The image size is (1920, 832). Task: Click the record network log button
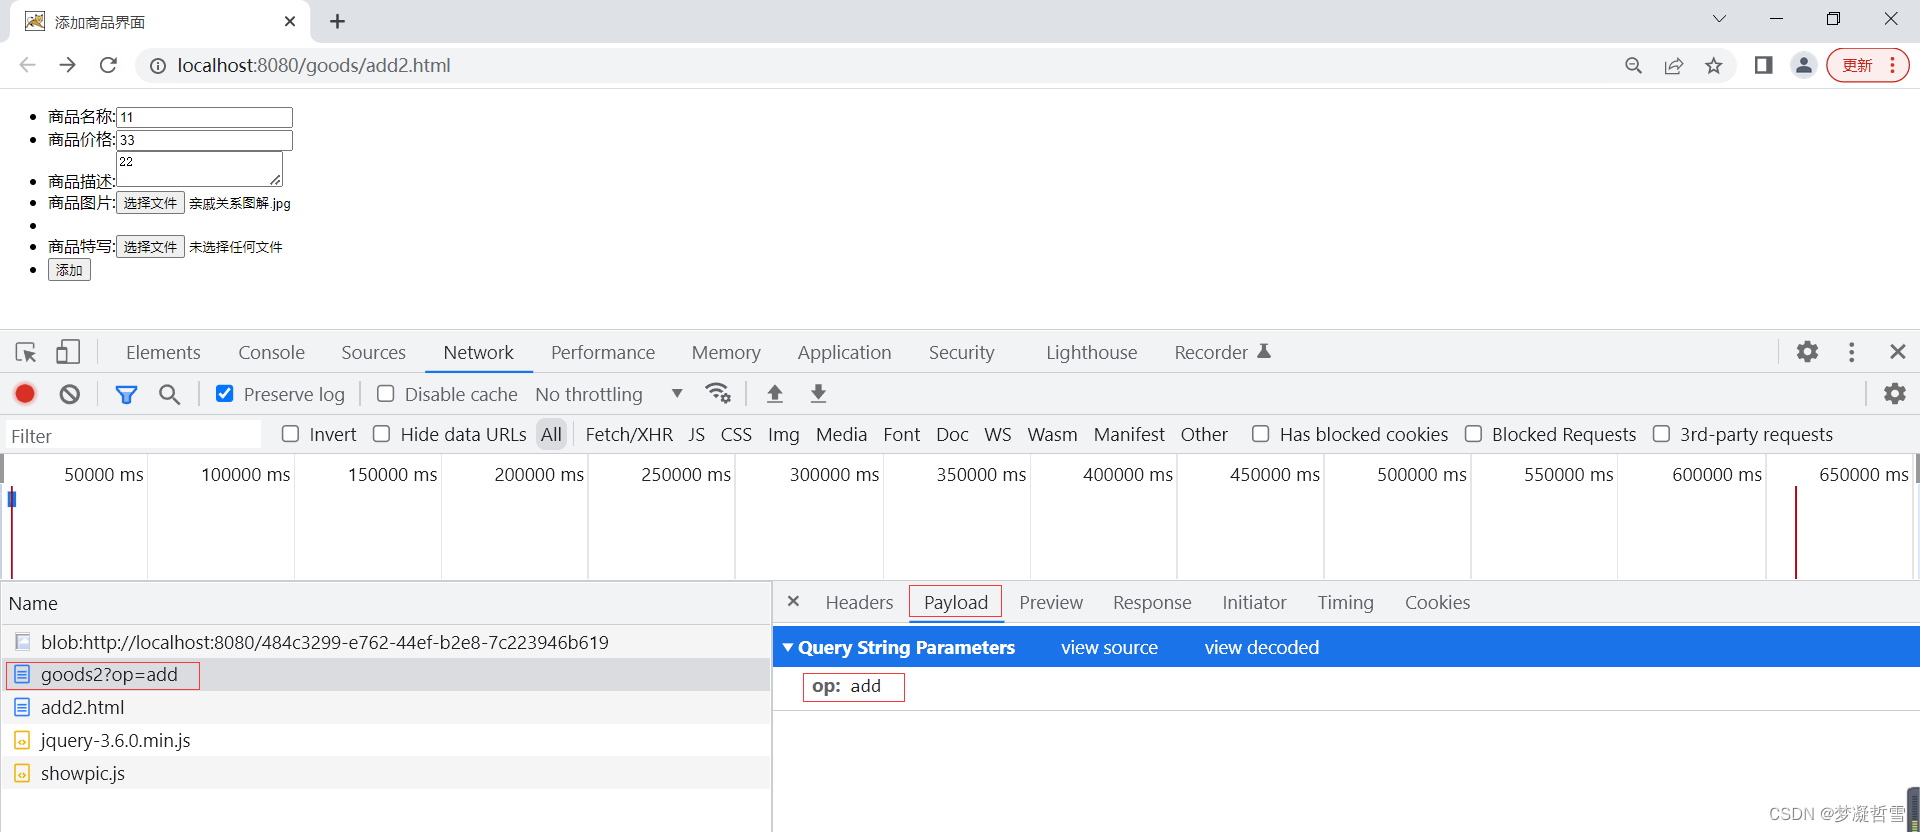tap(25, 394)
